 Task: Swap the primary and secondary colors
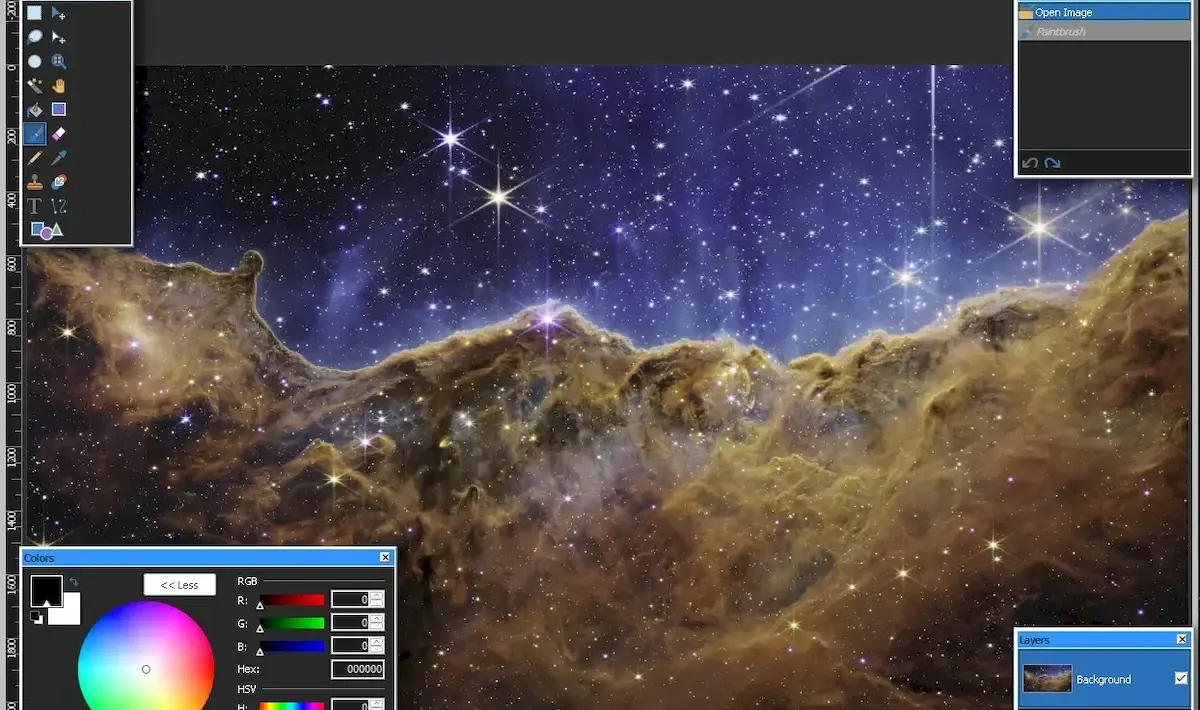(73, 581)
